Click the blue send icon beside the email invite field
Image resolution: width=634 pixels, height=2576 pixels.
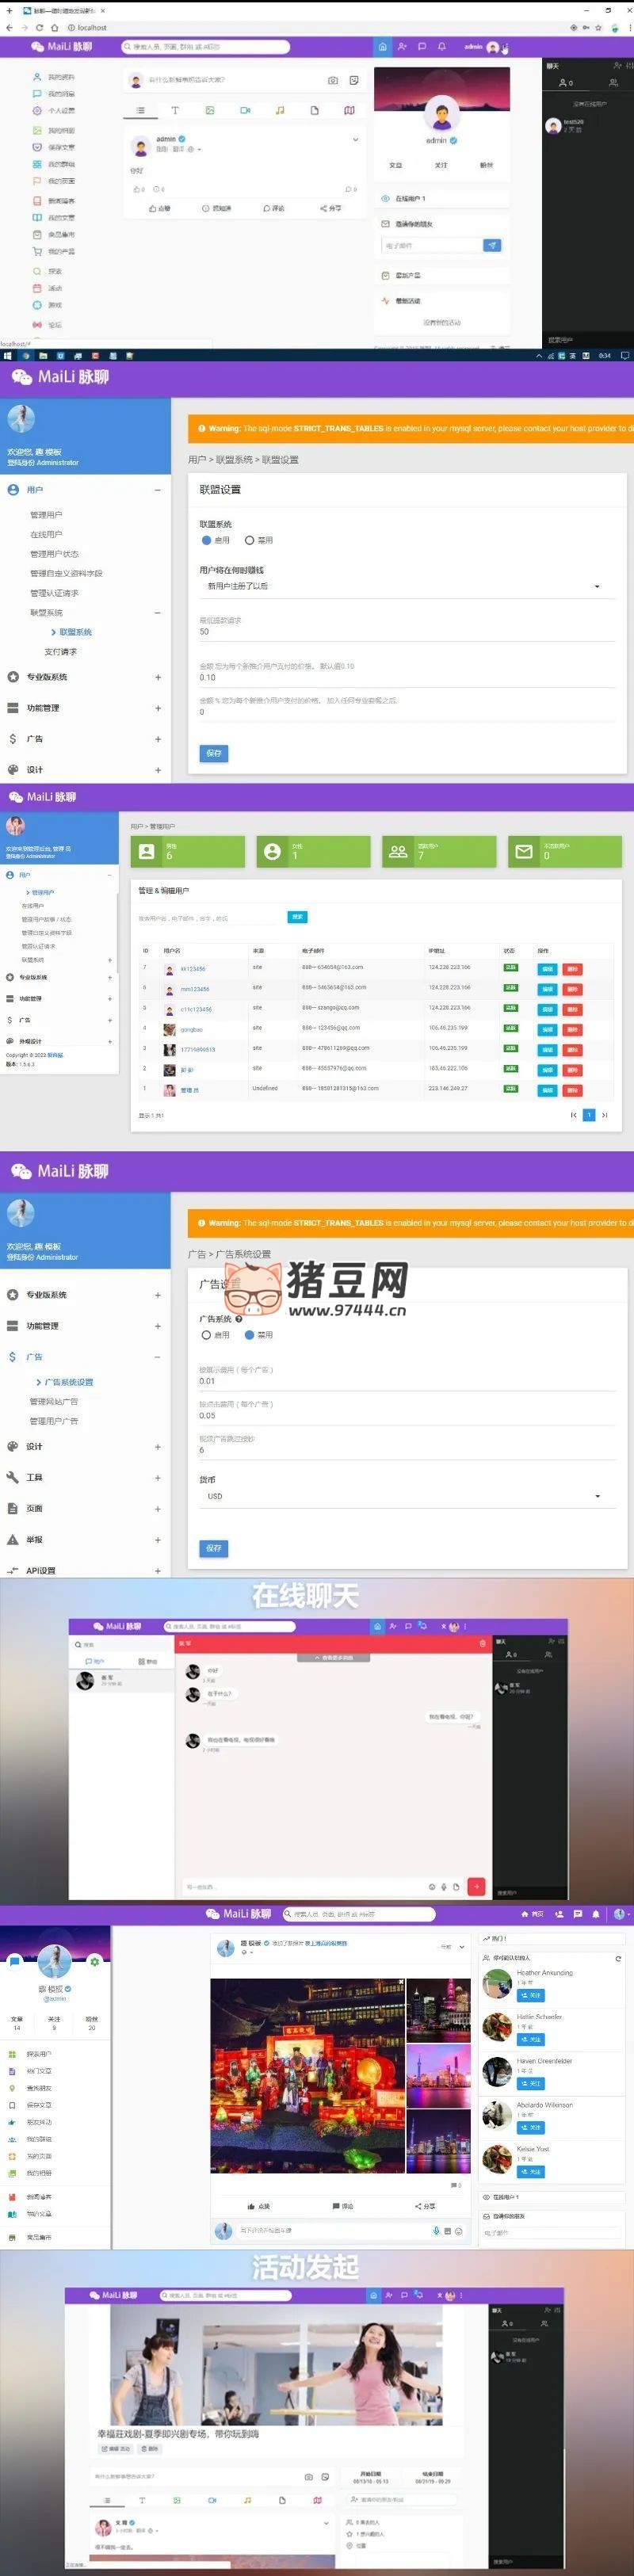492,245
